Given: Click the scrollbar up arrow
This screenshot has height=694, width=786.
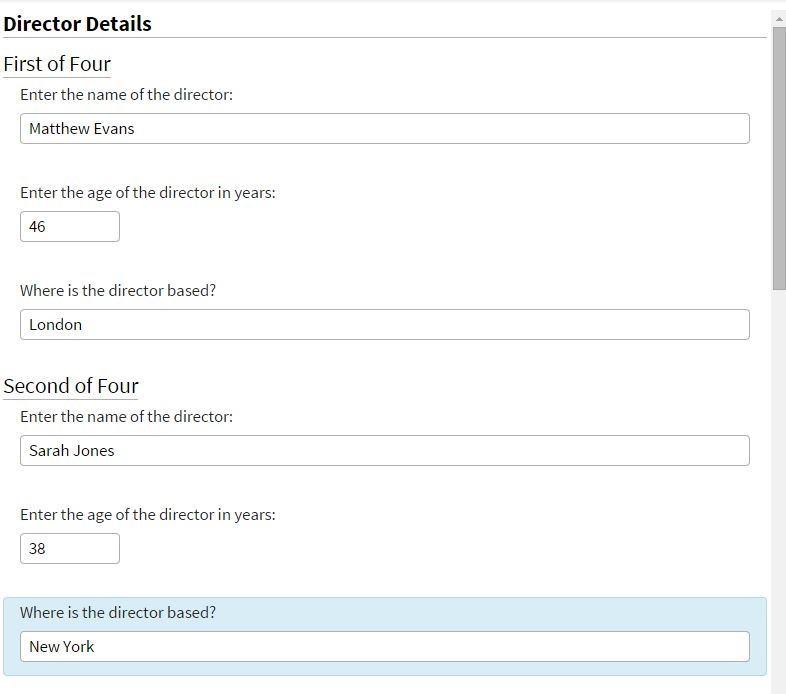Looking at the screenshot, I should click(778, 19).
